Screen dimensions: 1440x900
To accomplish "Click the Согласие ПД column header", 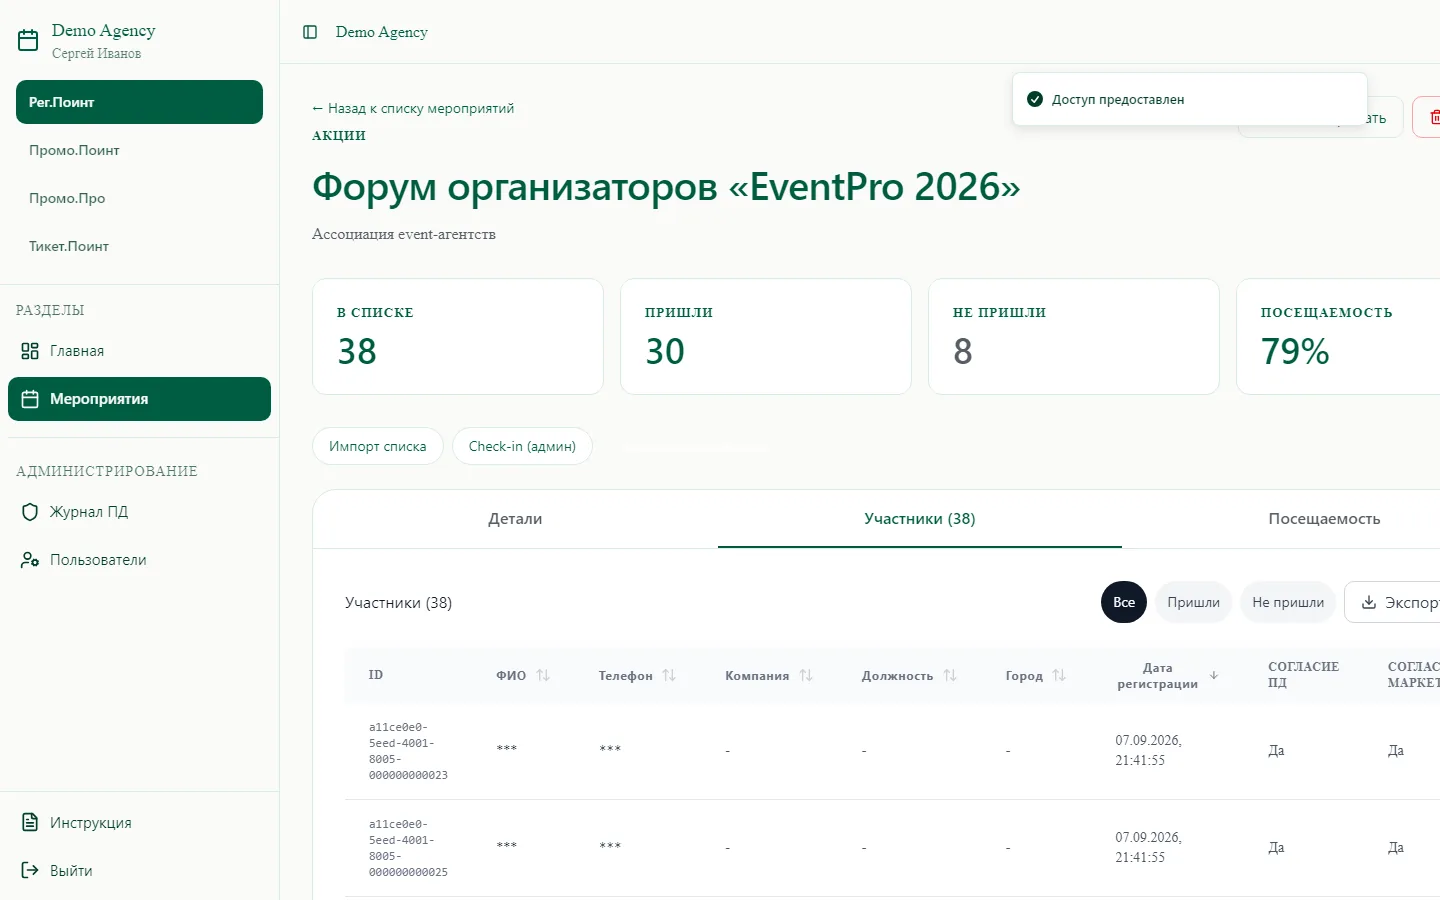I will click(x=1303, y=675).
